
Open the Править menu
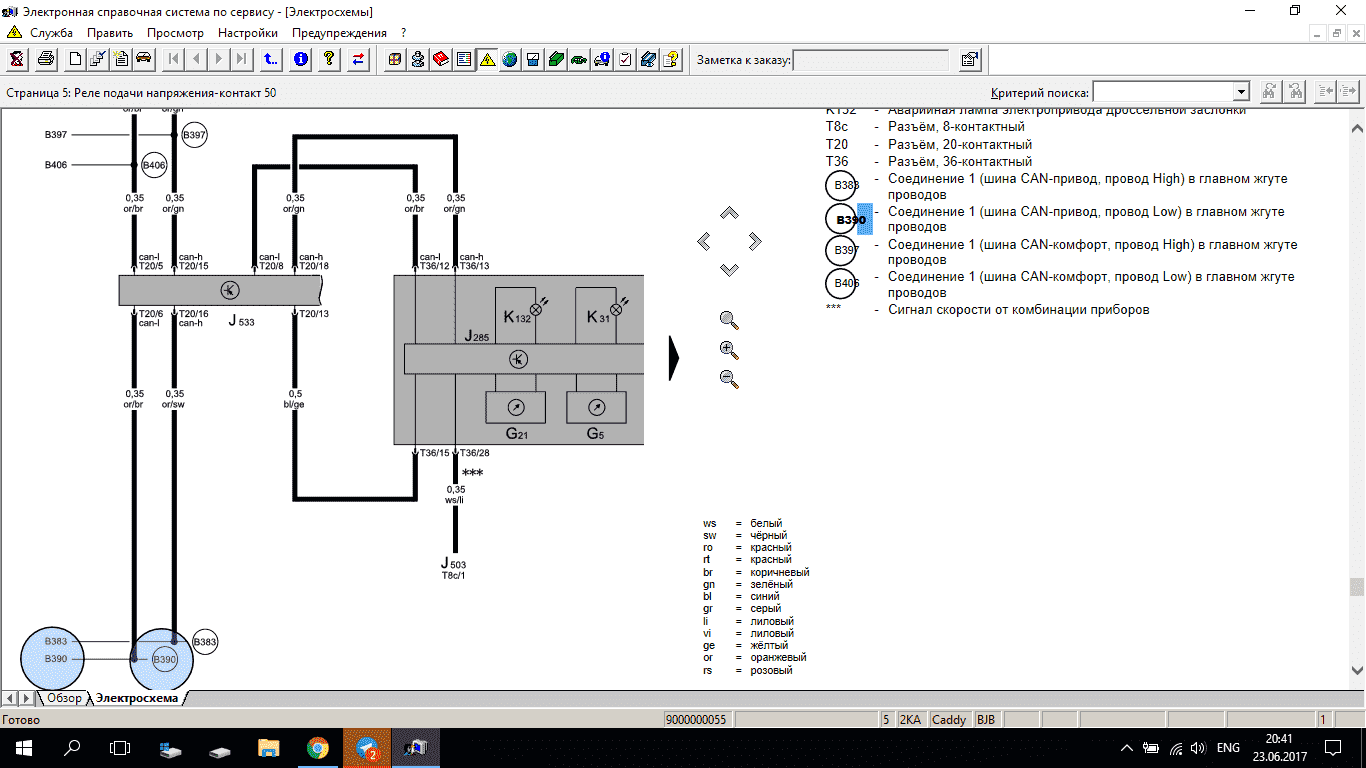tap(110, 33)
